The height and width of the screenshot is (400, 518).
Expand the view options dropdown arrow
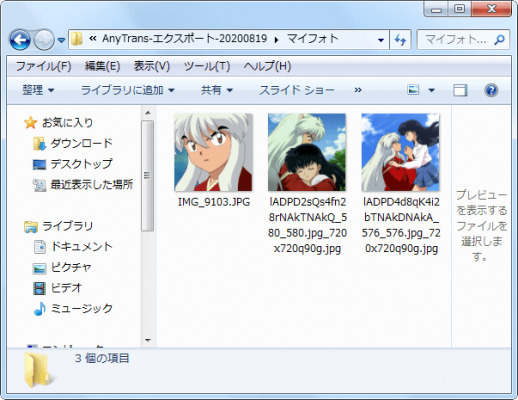pyautogui.click(x=431, y=90)
